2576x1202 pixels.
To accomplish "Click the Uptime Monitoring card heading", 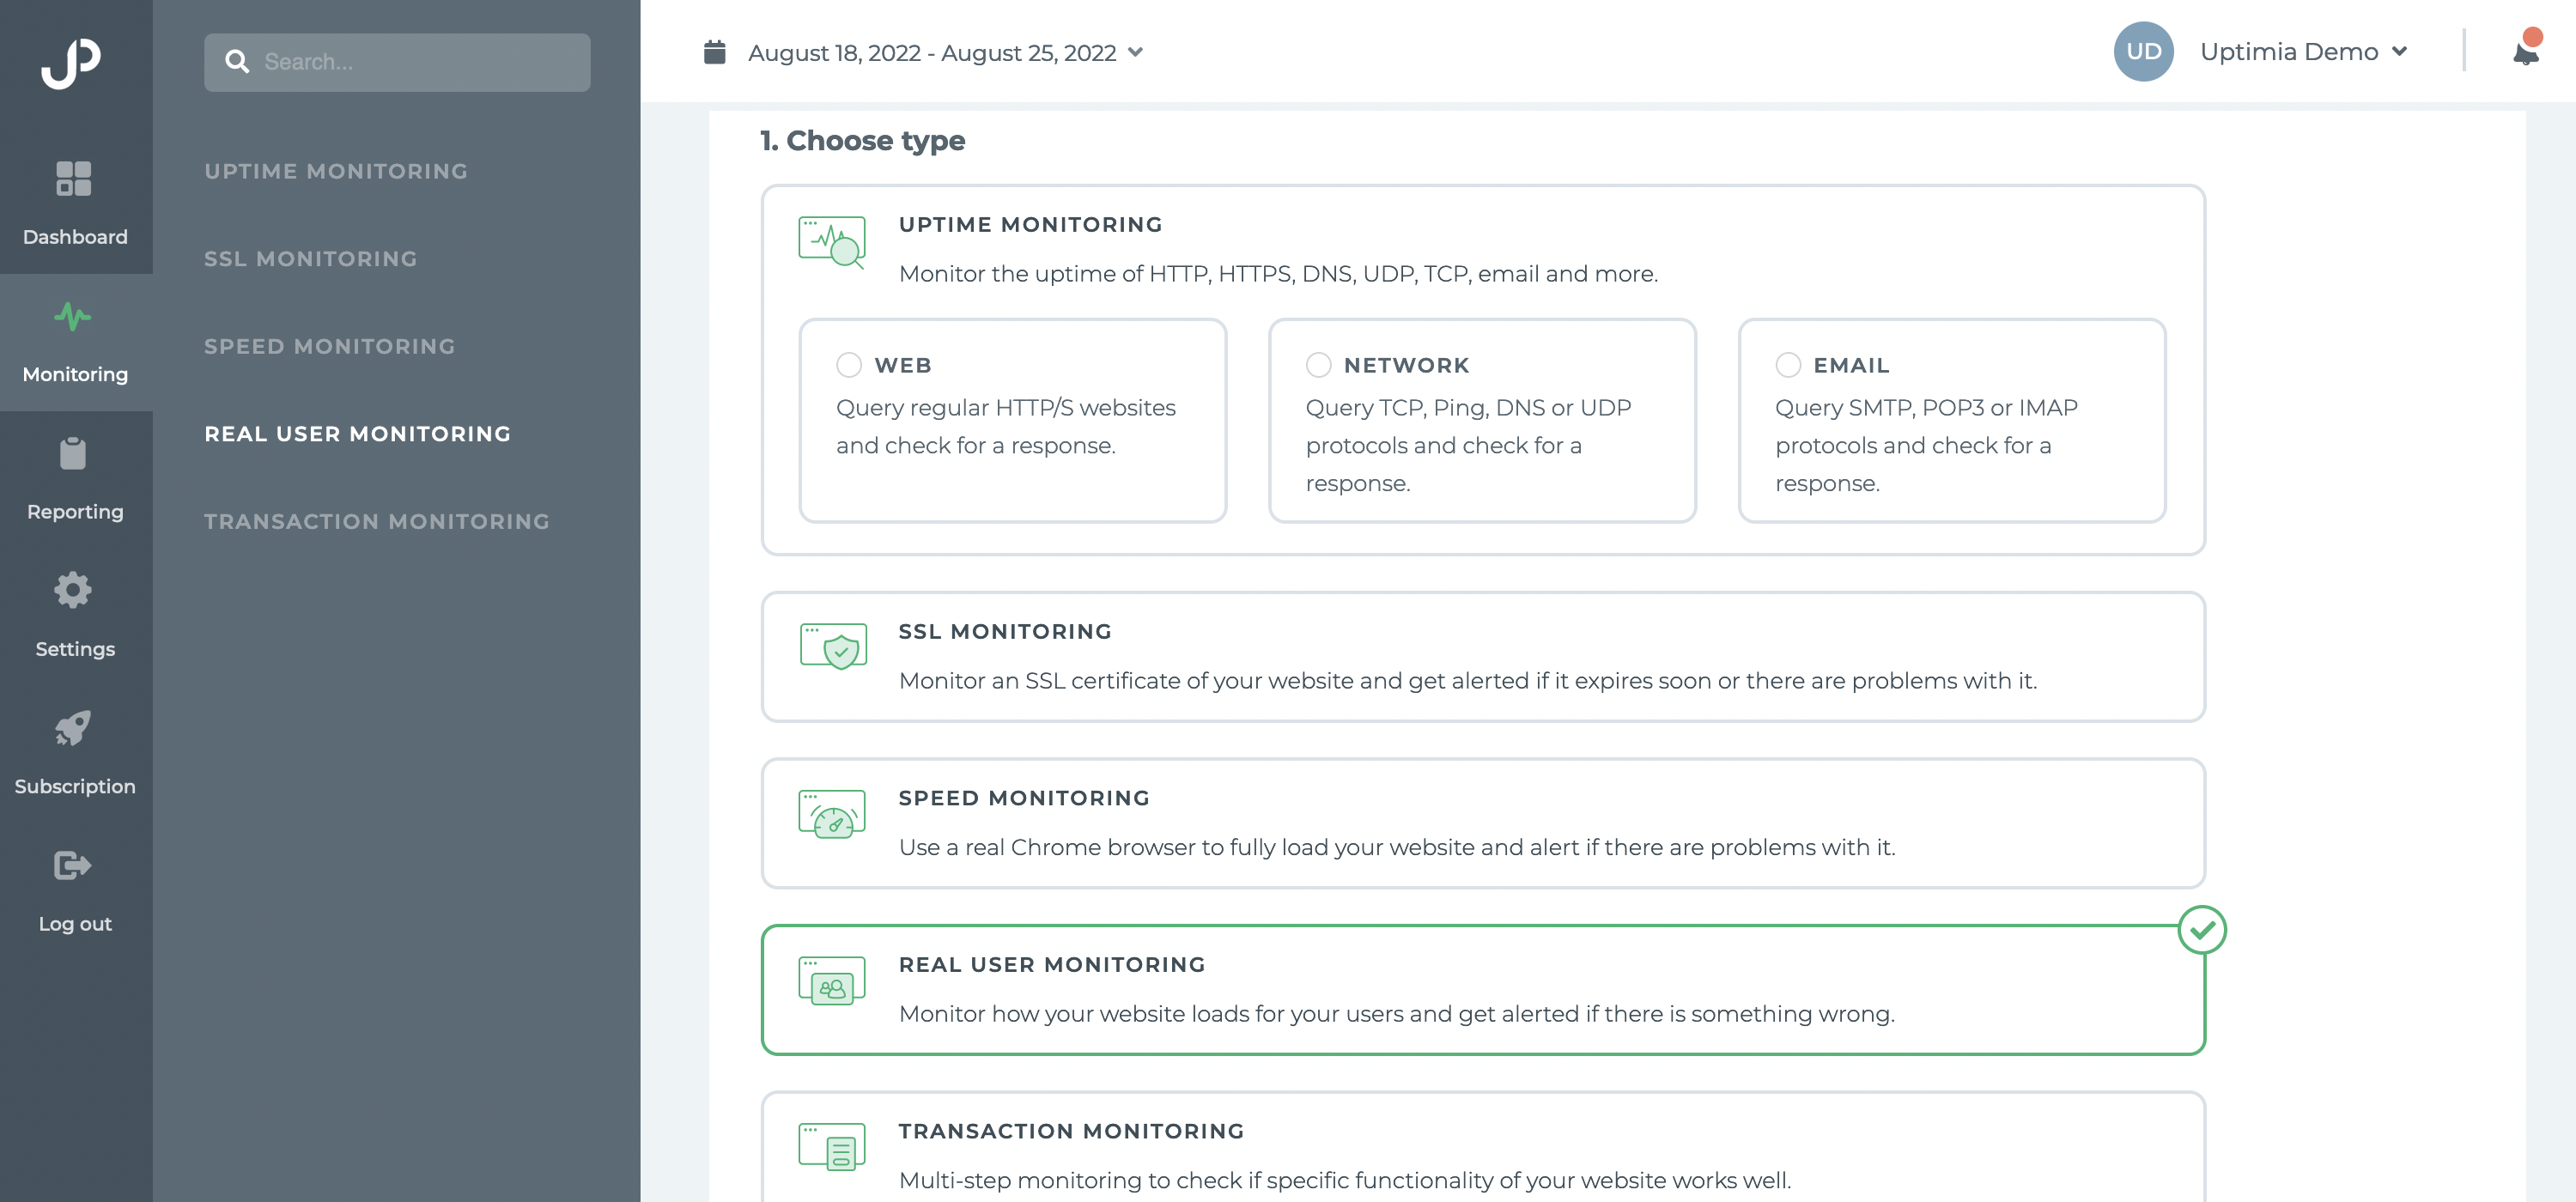I will pos(1030,225).
